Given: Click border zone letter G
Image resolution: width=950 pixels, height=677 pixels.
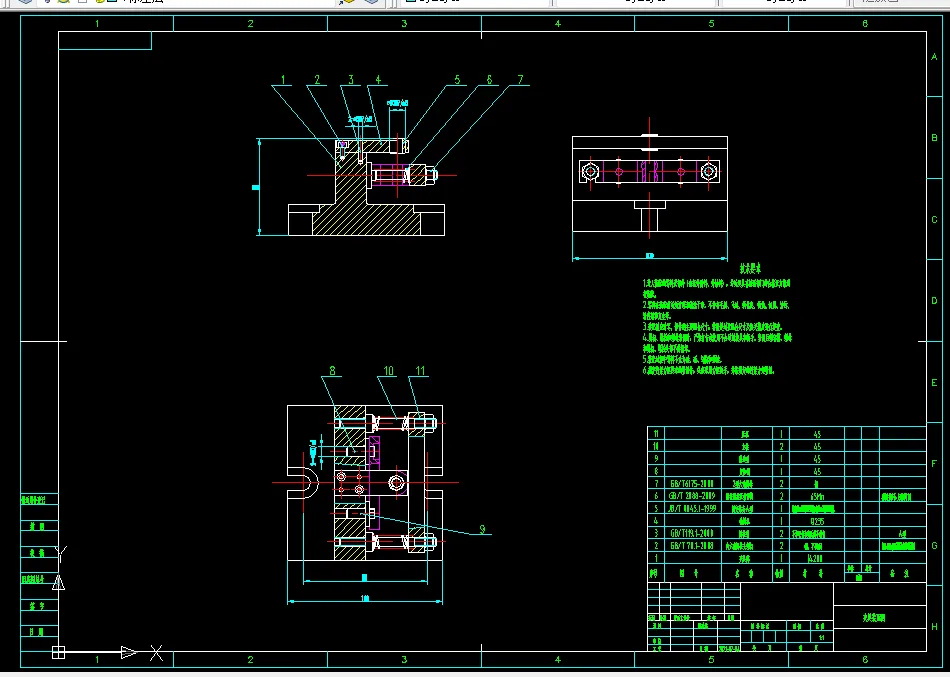Looking at the screenshot, I should (934, 545).
